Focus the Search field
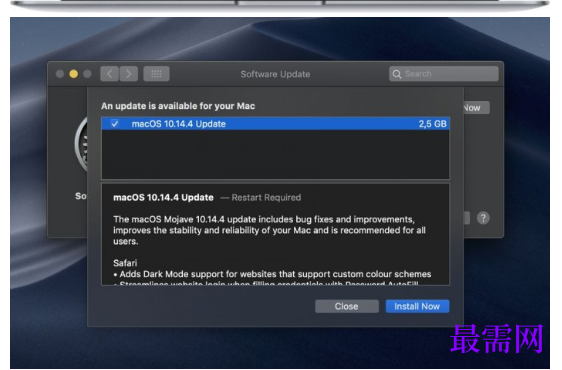The image size is (562, 370). 443,74
